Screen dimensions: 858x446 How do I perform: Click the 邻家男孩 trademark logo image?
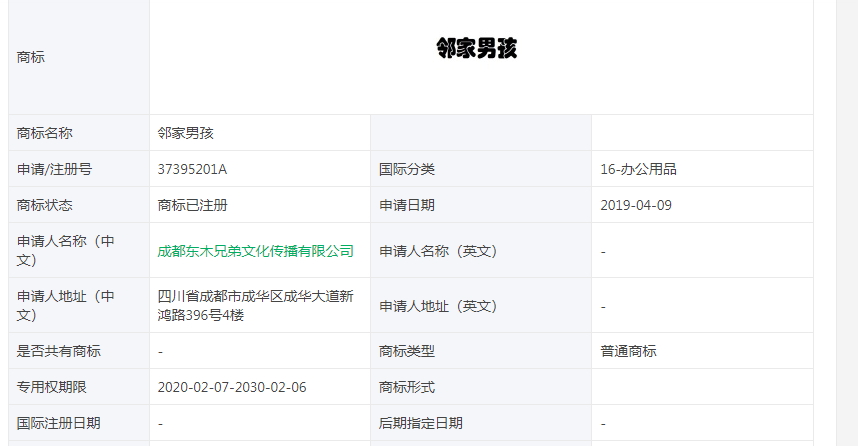pos(477,48)
